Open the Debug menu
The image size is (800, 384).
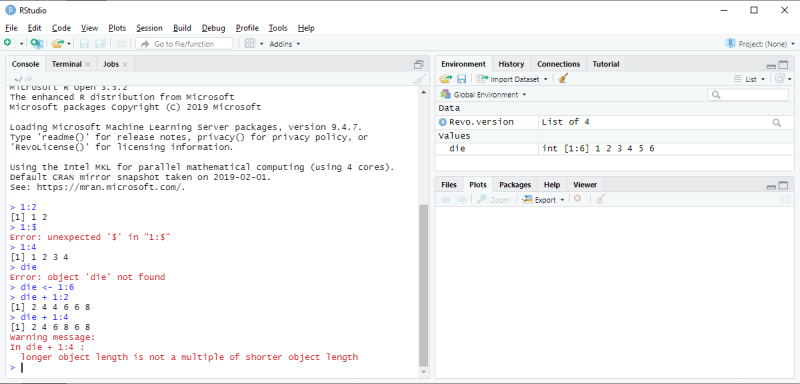(213, 28)
